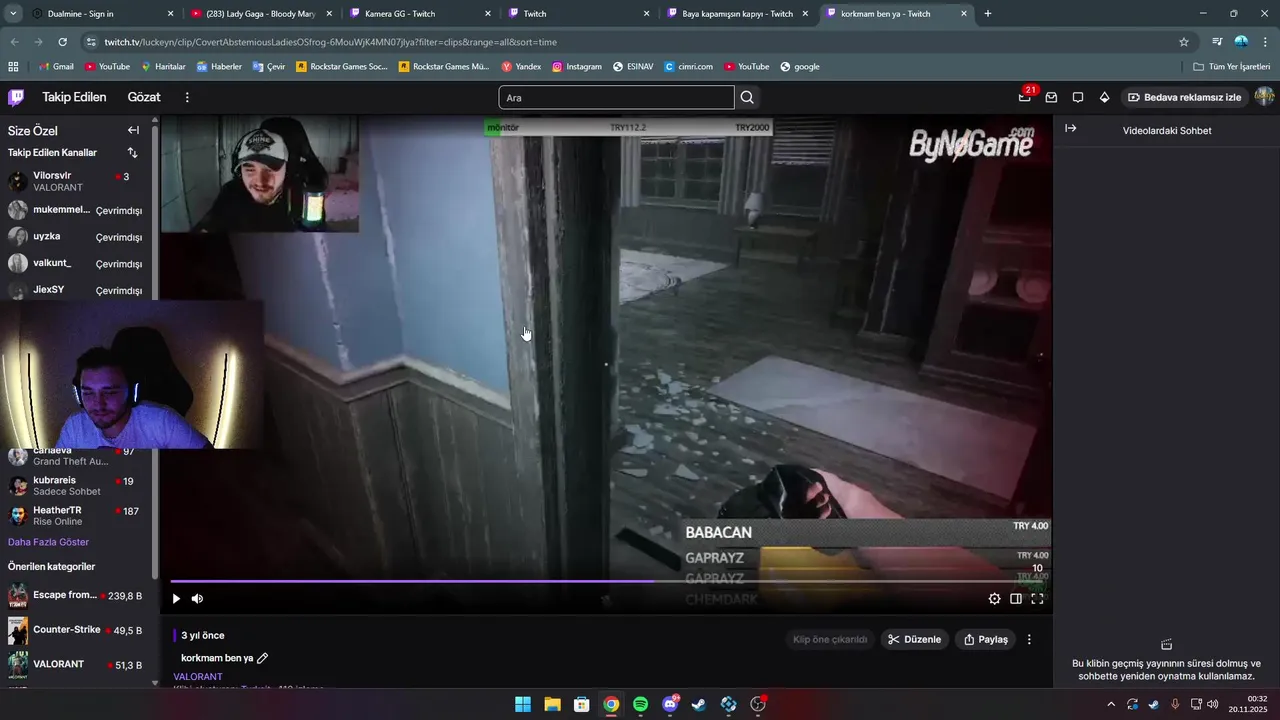
Task: Click the address bar URL
Action: 331,42
